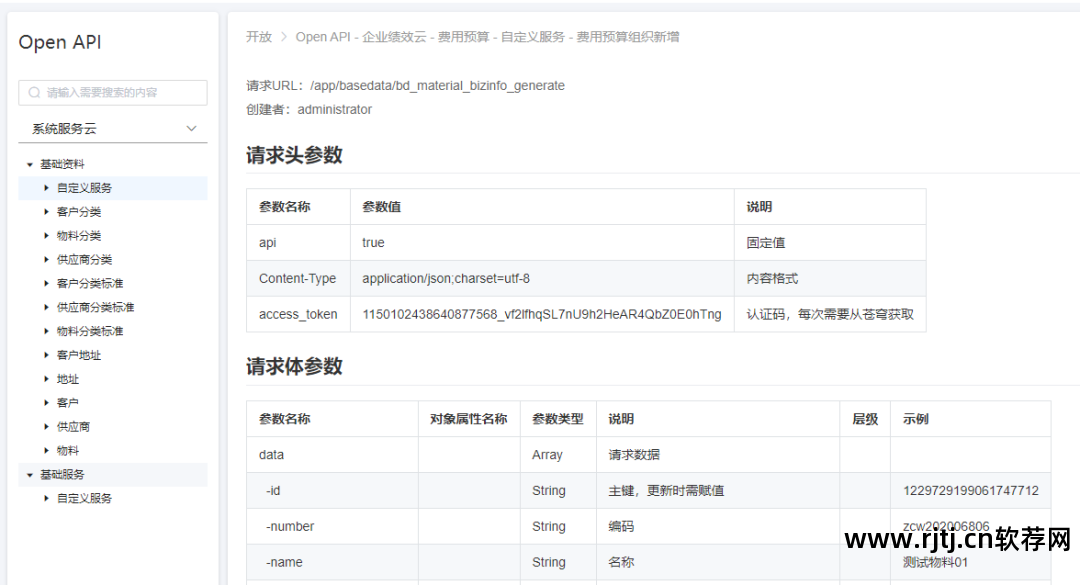Click the Content-Type parameter cell
The width and height of the screenshot is (1080, 585).
coord(298,278)
